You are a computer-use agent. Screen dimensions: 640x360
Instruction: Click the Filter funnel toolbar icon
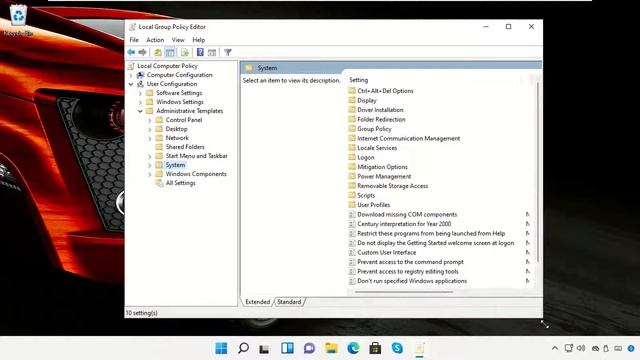228,52
